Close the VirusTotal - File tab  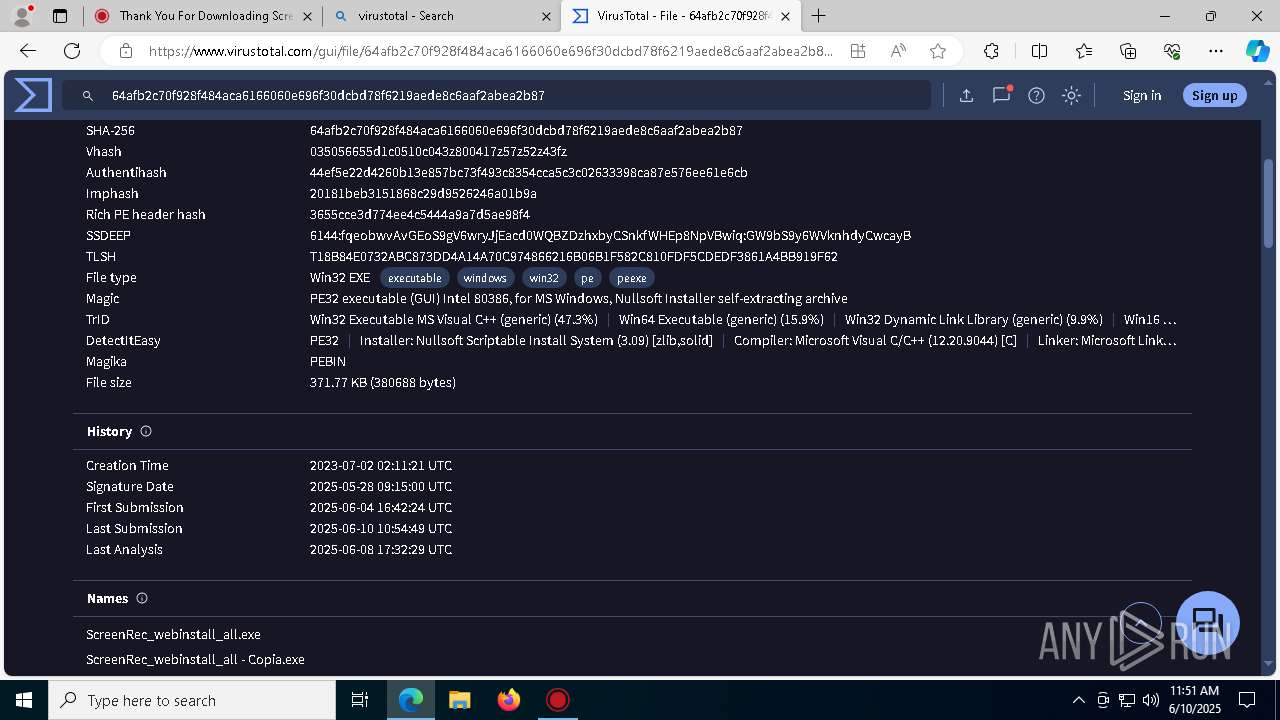[x=785, y=16]
